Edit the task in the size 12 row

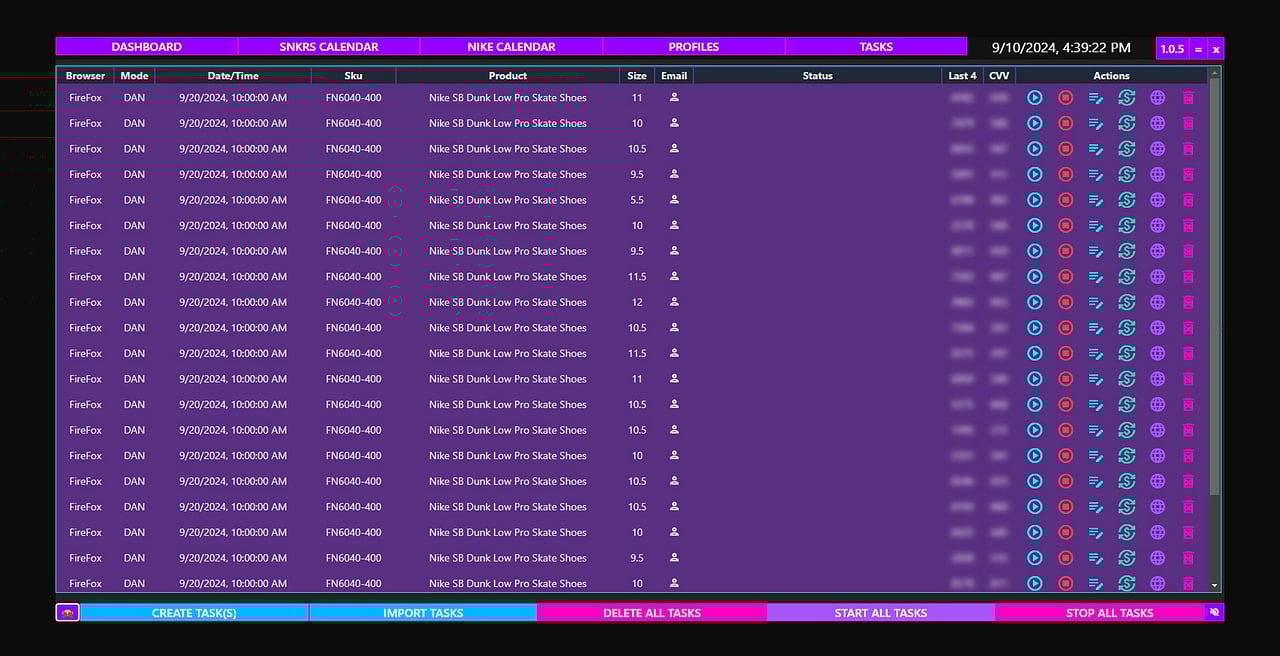click(x=1096, y=302)
